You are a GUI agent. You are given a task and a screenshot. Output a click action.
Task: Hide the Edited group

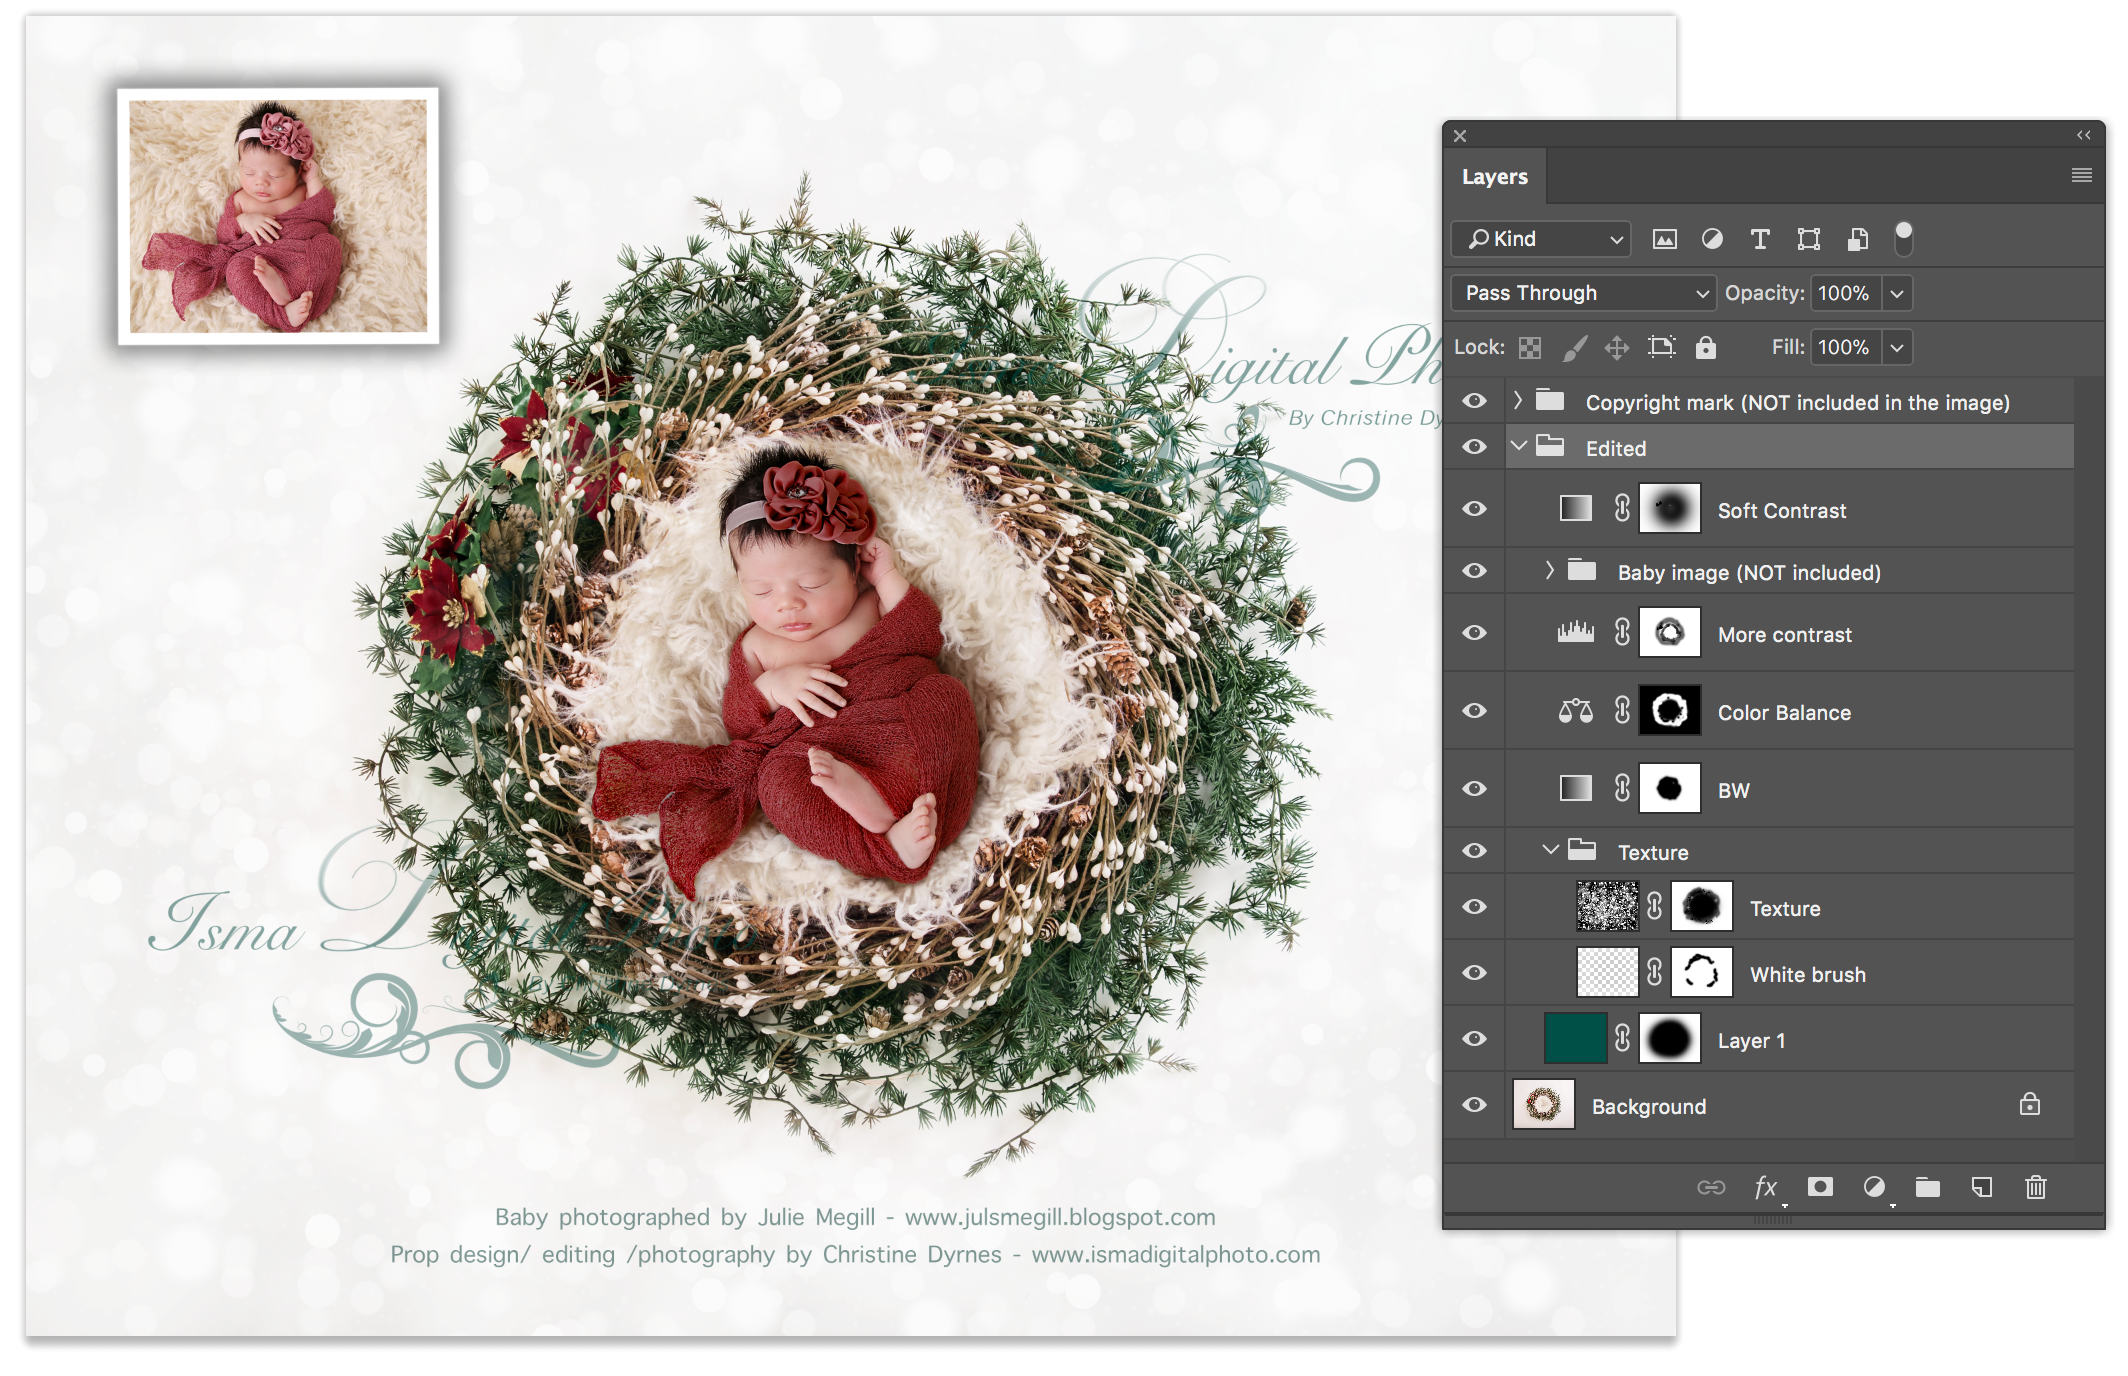point(1474,447)
